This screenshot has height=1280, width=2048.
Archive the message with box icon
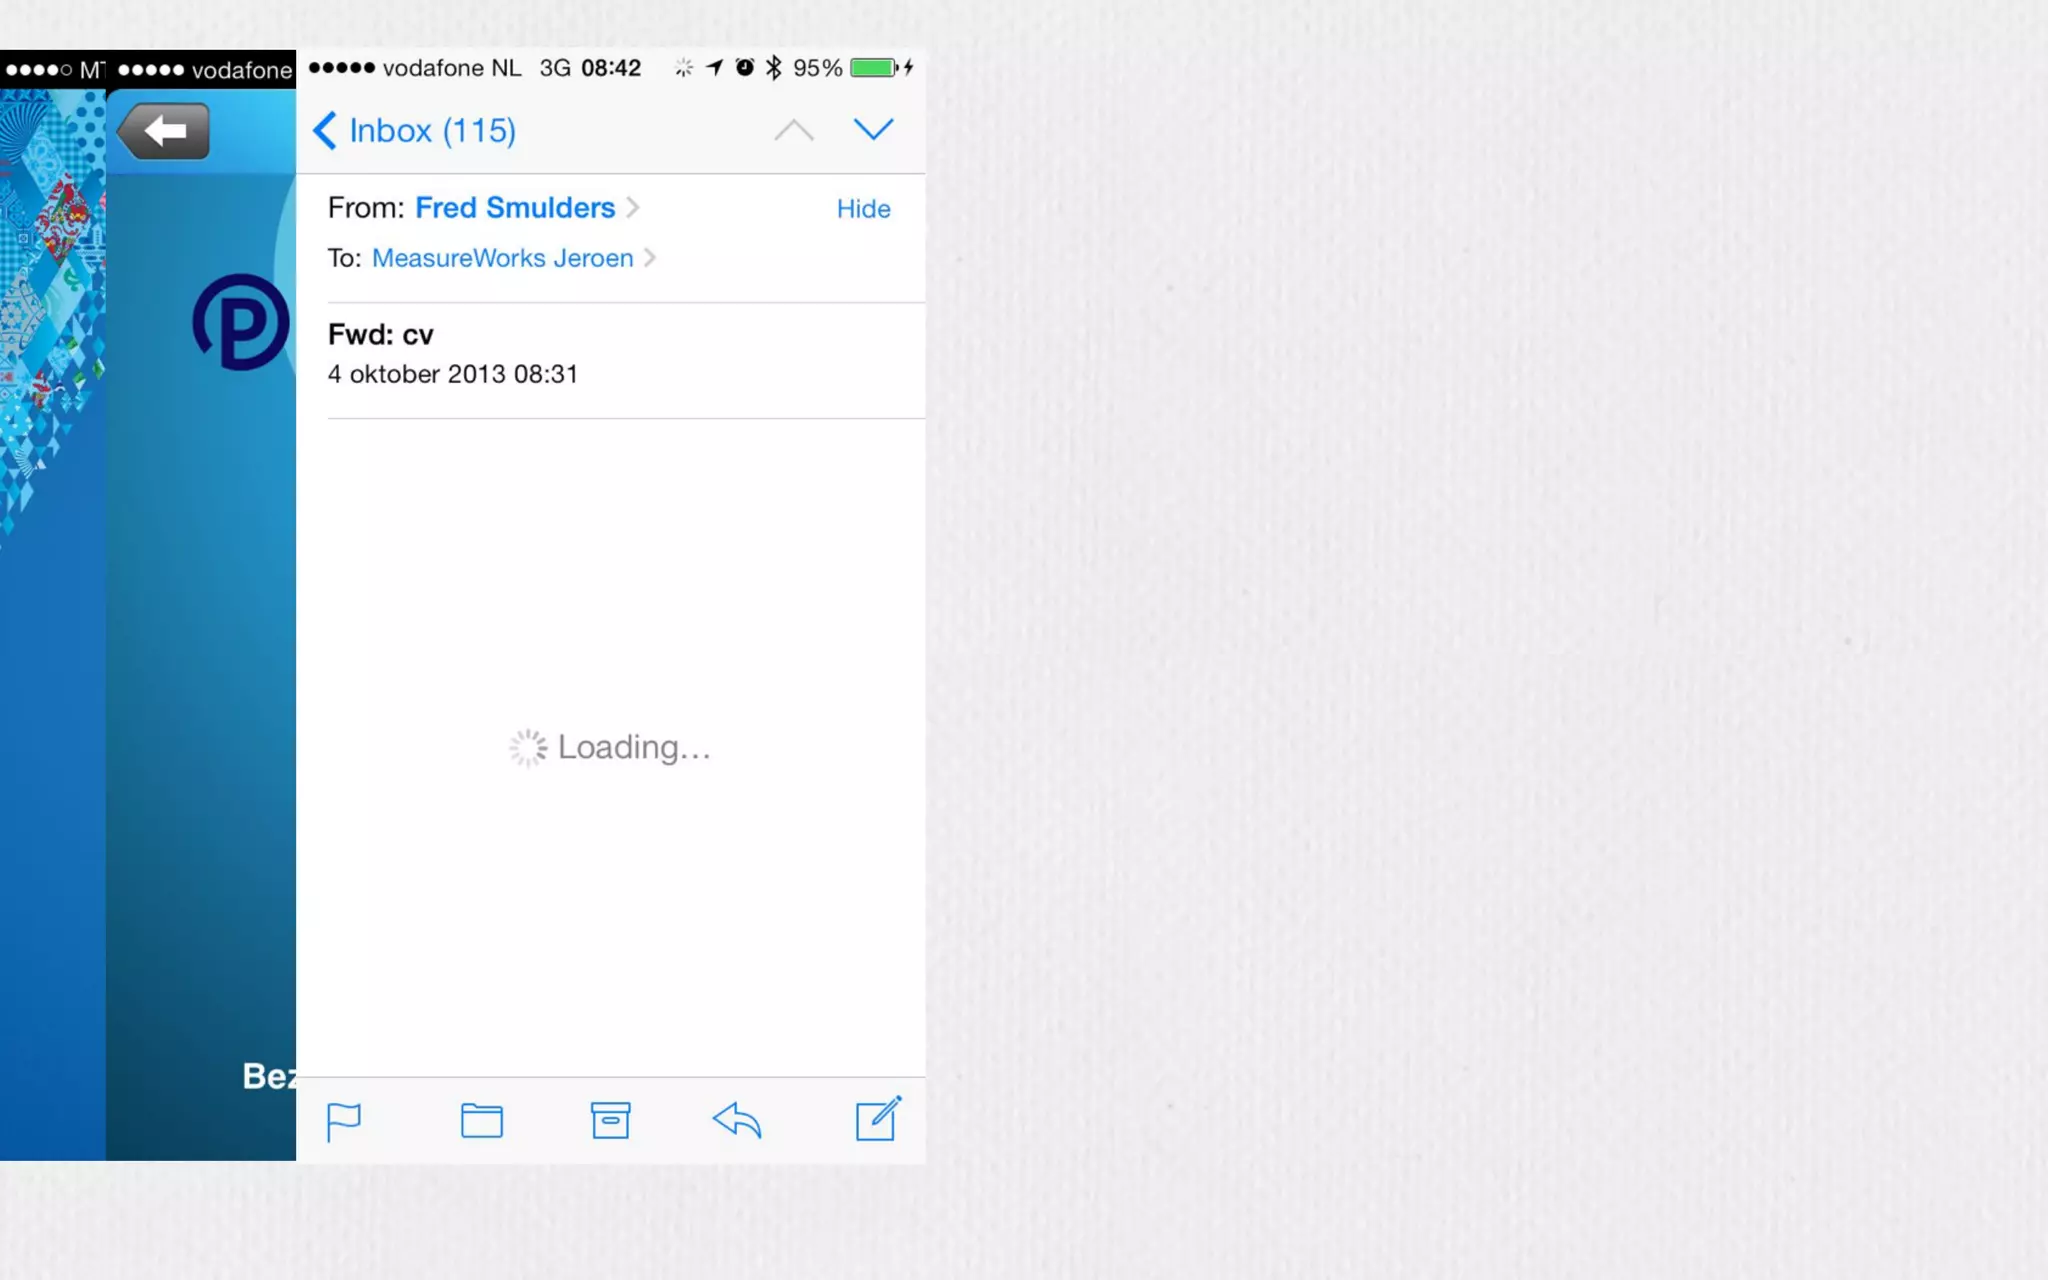pos(610,1121)
